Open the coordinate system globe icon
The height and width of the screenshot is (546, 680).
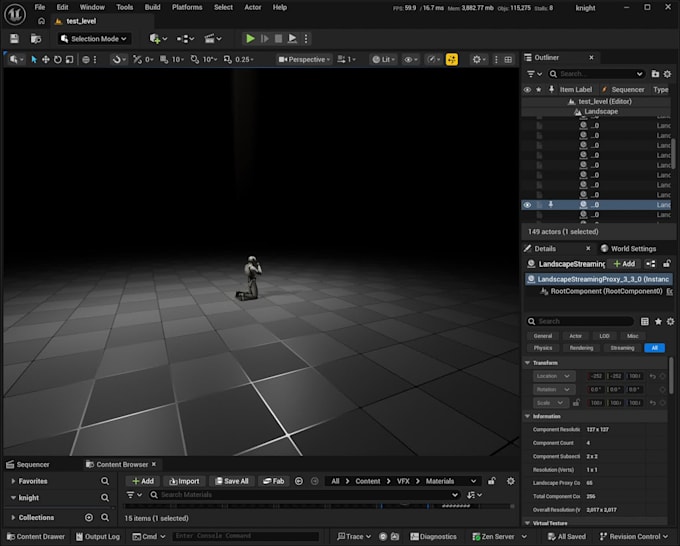pos(86,59)
